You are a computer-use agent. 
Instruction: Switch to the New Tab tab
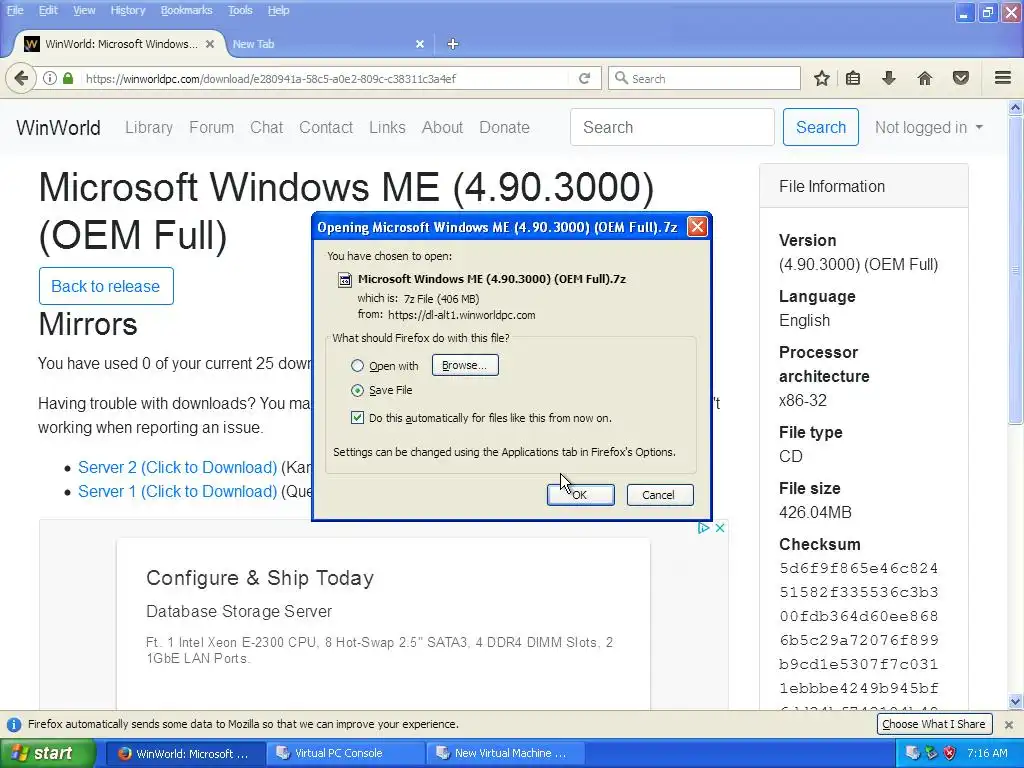tap(327, 44)
